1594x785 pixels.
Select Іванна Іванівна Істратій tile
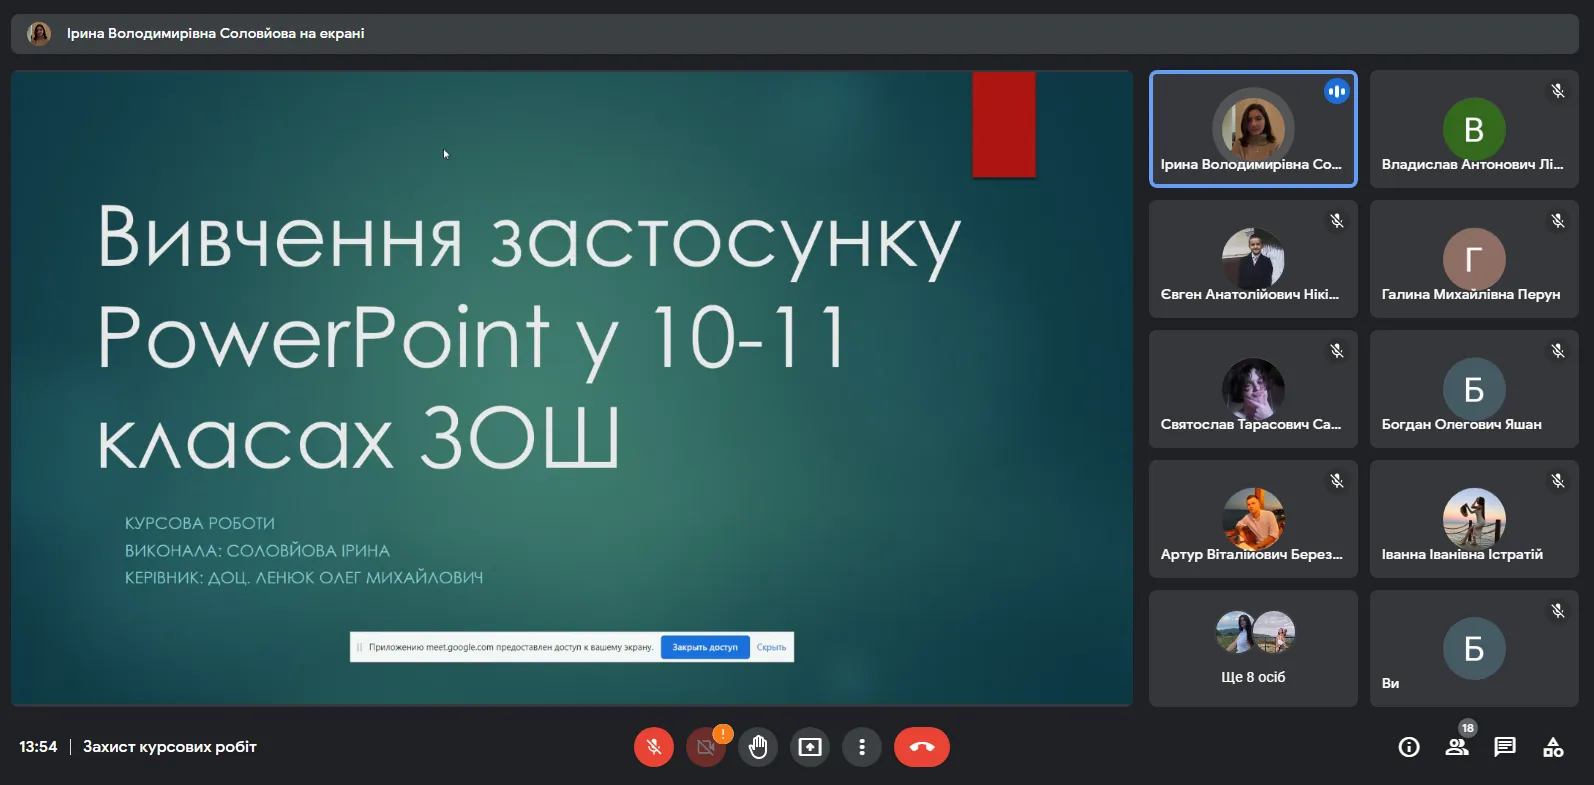(1474, 519)
